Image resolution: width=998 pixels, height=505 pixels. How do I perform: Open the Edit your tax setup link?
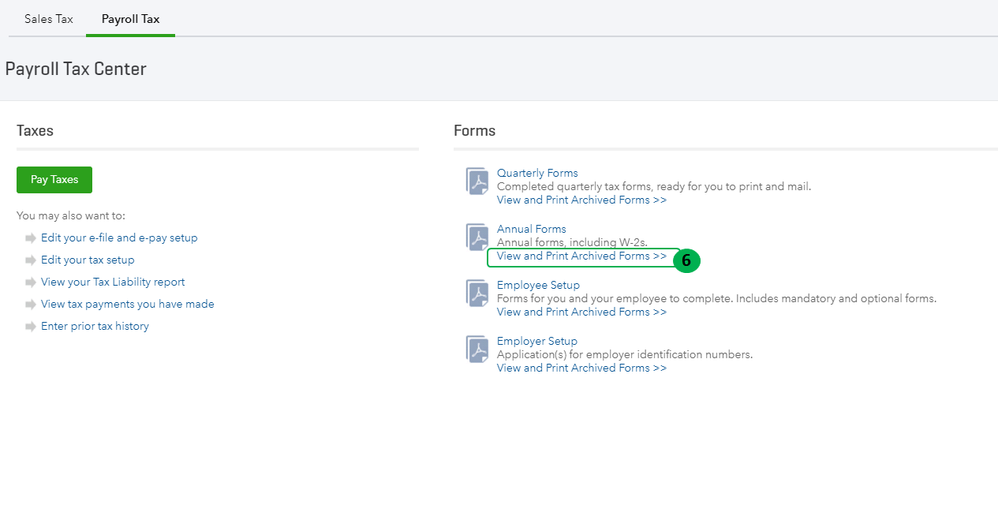(88, 260)
